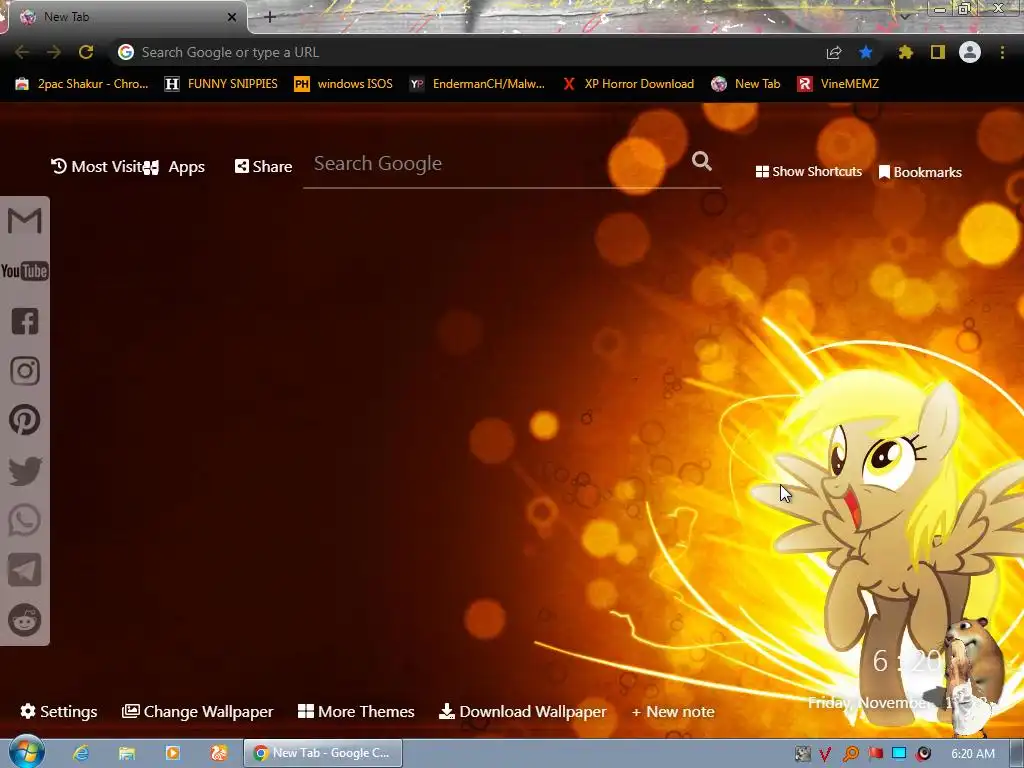Select Chrome New Tab taskbar button
The height and width of the screenshot is (768, 1024).
tap(323, 753)
